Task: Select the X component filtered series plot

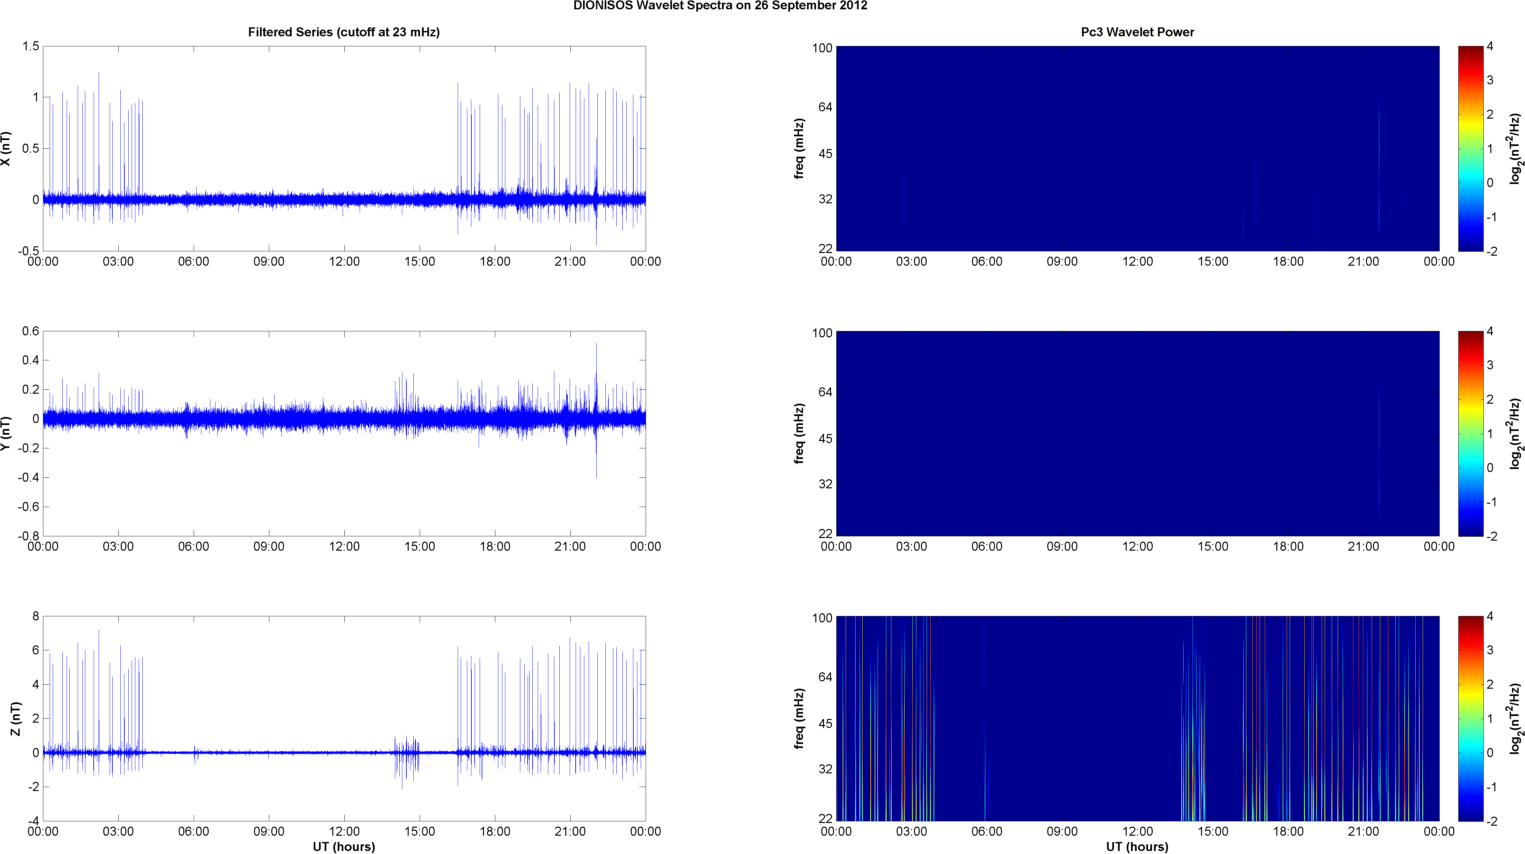Action: [x=344, y=148]
